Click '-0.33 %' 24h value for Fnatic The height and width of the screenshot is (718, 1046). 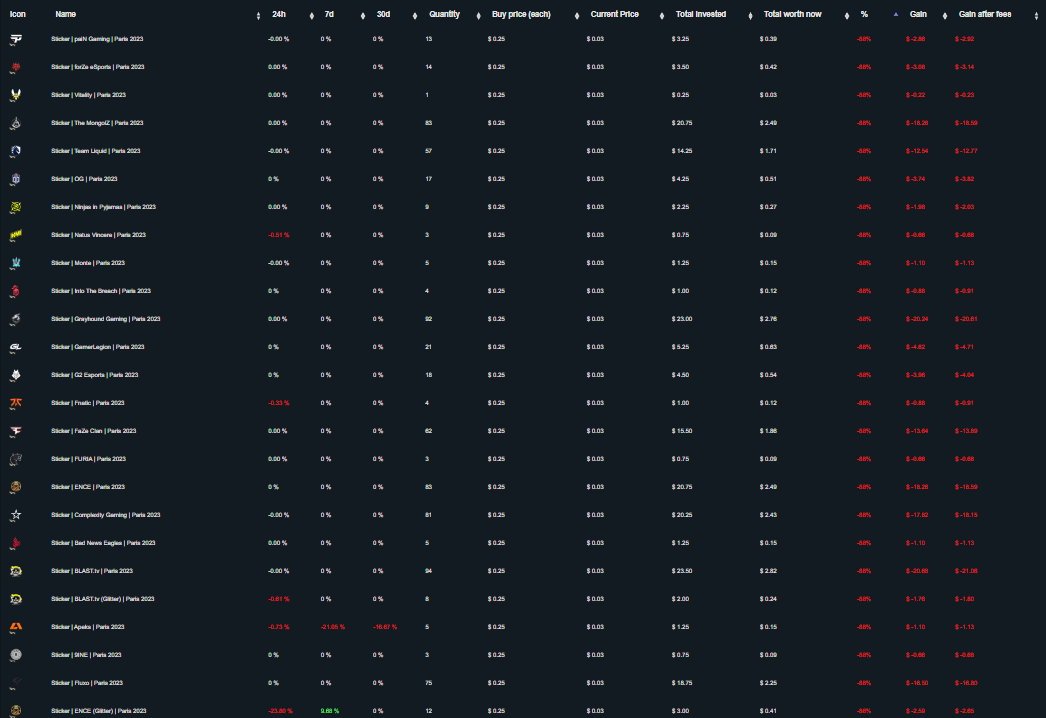(x=278, y=404)
